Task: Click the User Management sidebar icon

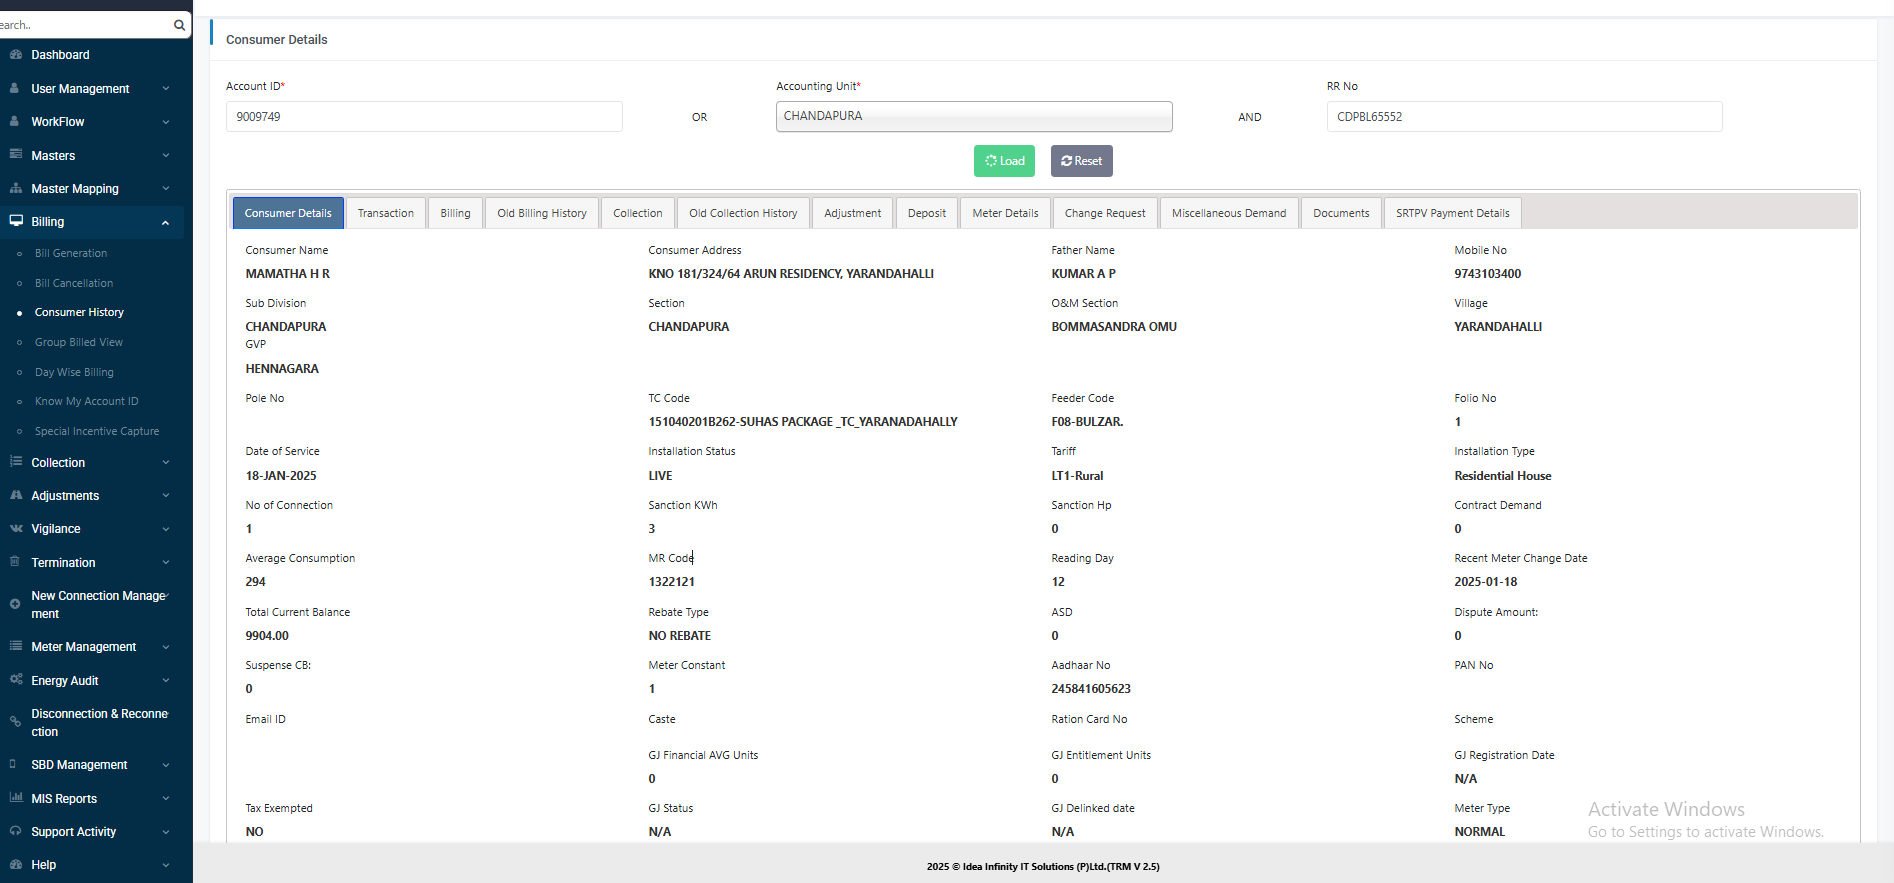Action: (x=15, y=88)
